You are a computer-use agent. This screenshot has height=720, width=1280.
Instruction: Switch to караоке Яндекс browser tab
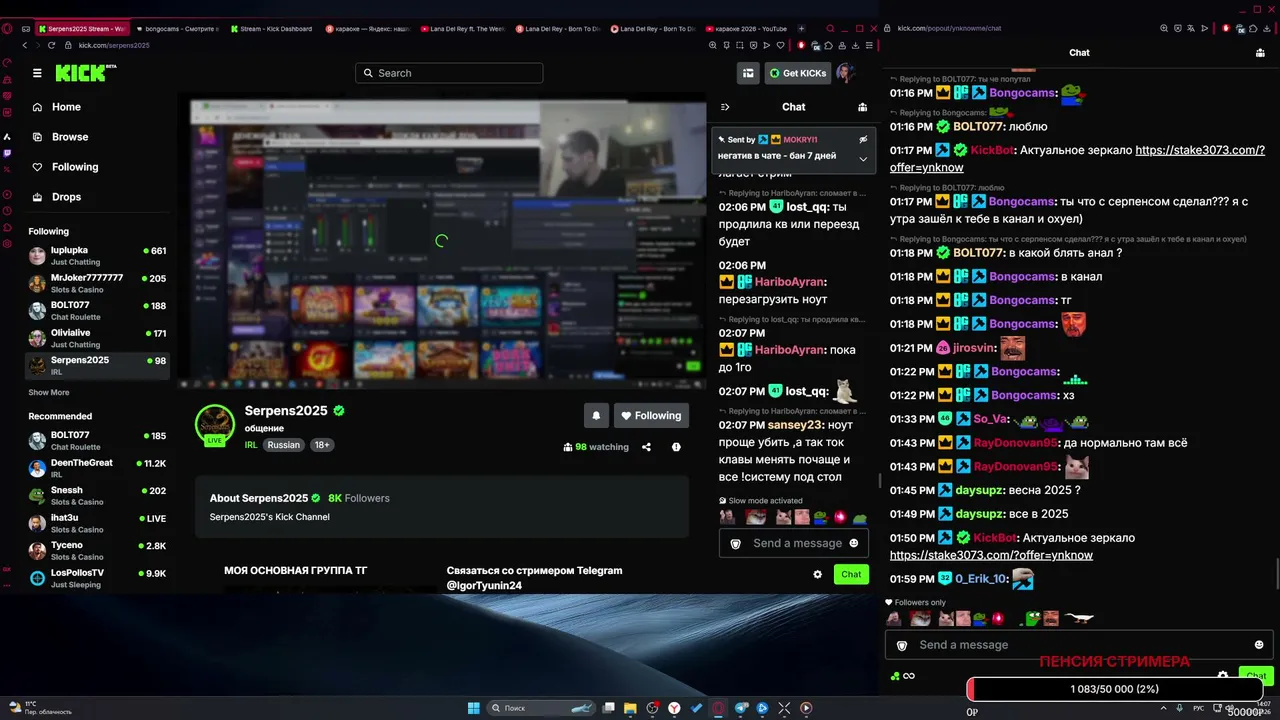click(367, 29)
